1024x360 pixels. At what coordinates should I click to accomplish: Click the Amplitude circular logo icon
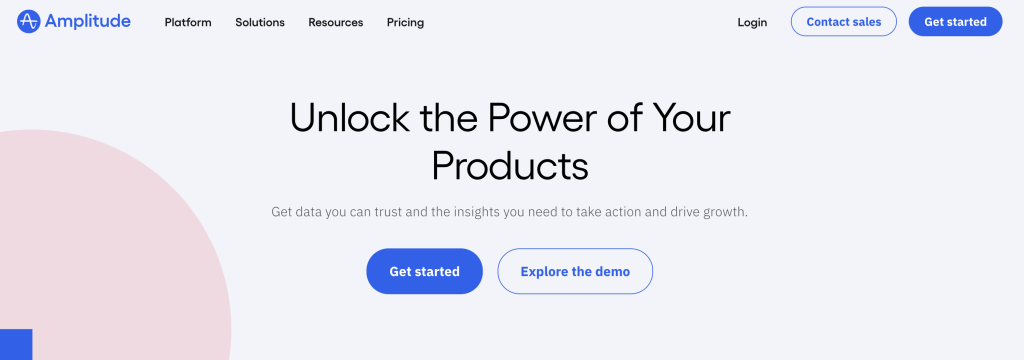point(28,22)
